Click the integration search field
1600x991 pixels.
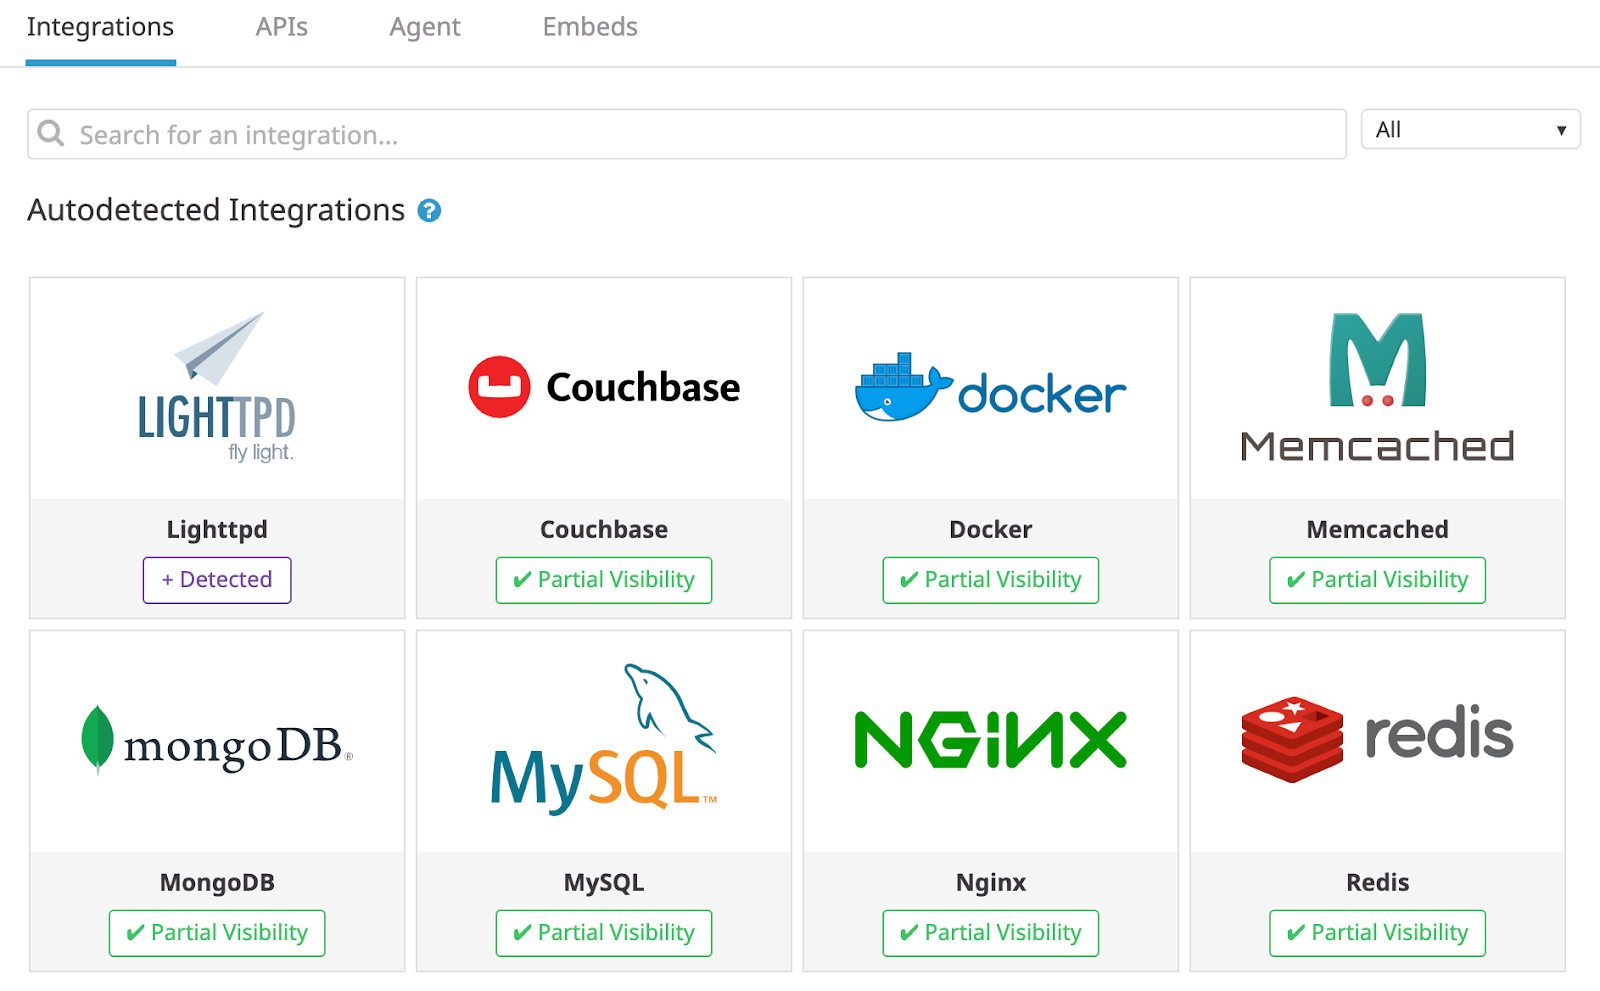(x=687, y=133)
